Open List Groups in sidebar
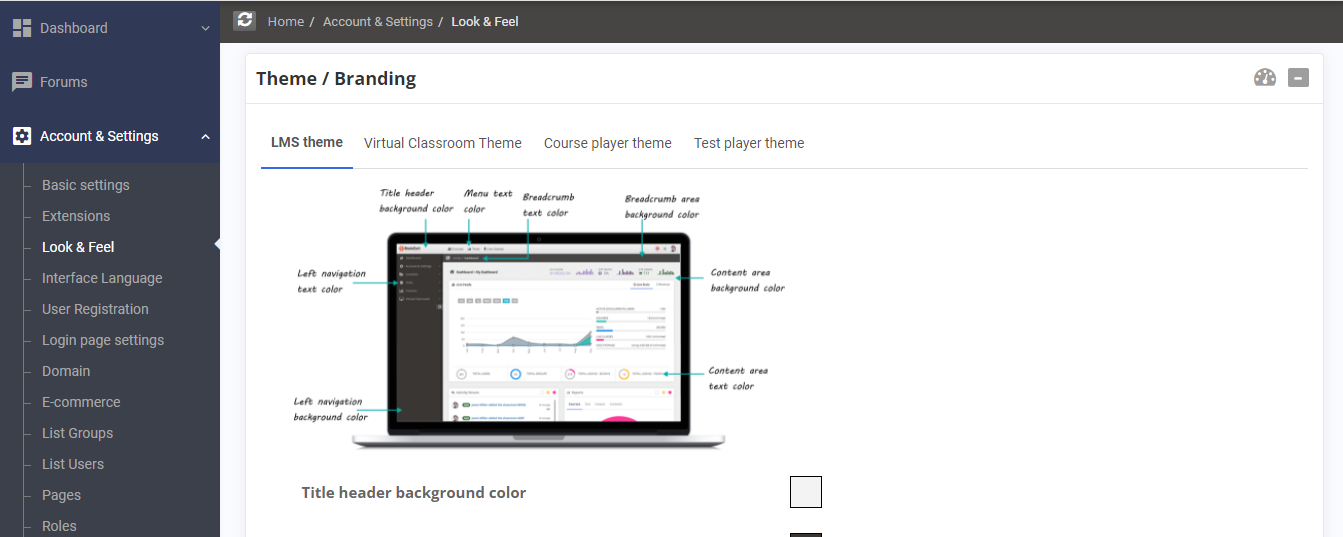 click(x=77, y=433)
